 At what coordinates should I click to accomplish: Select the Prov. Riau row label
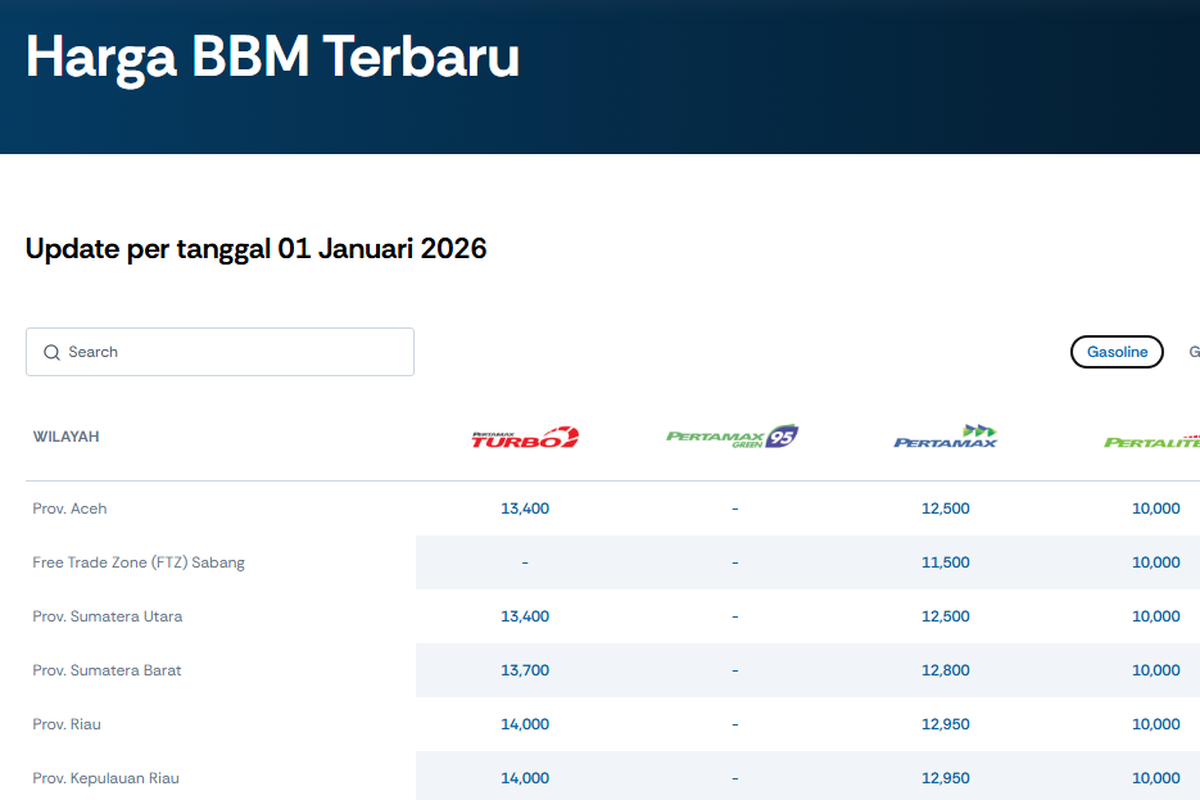(67, 724)
